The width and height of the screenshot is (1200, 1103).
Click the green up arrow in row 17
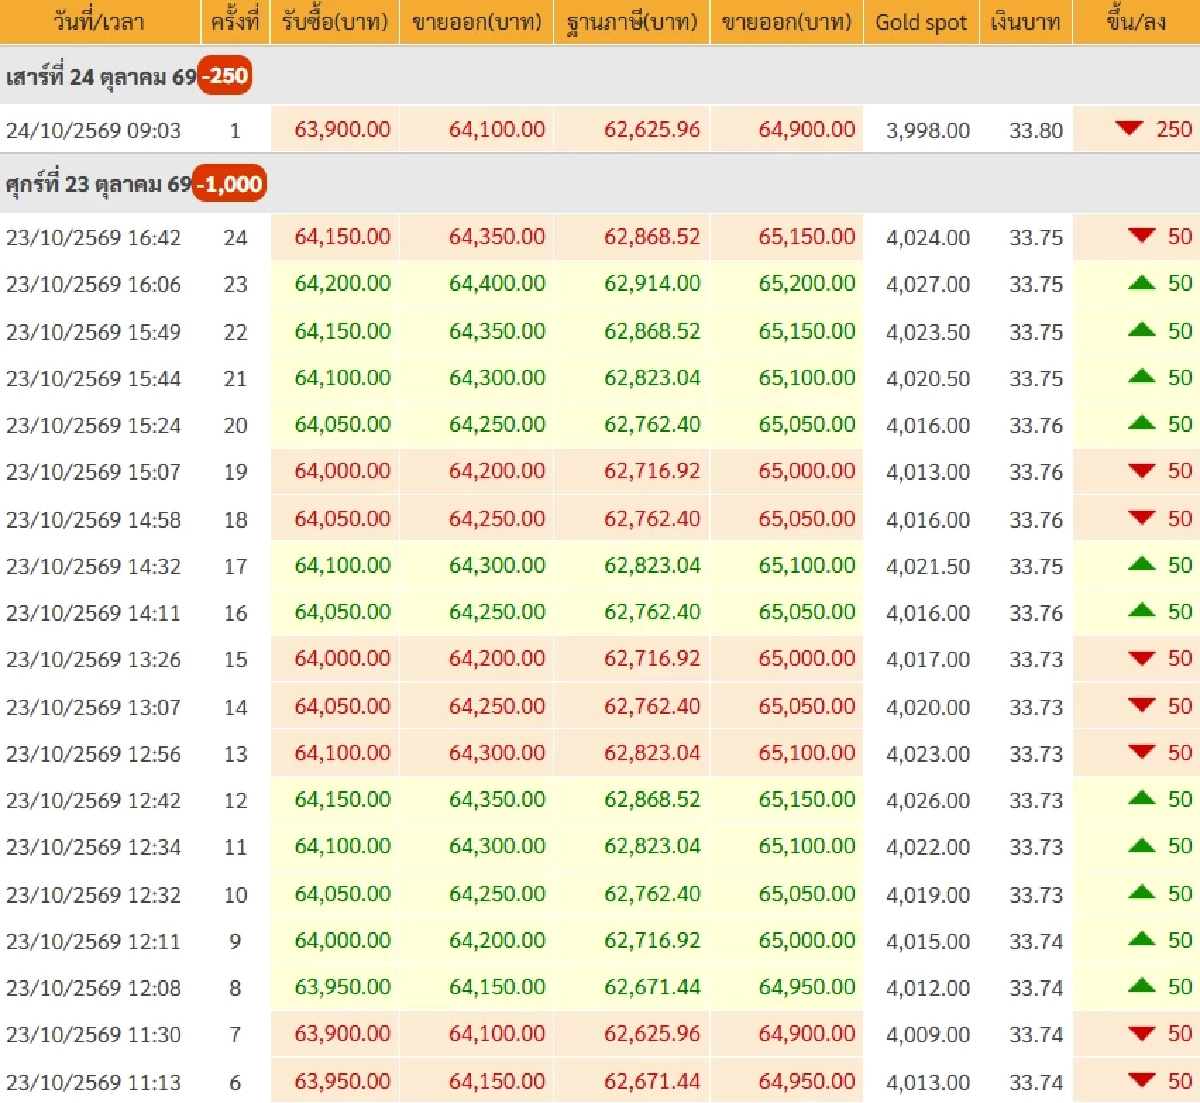1141,564
